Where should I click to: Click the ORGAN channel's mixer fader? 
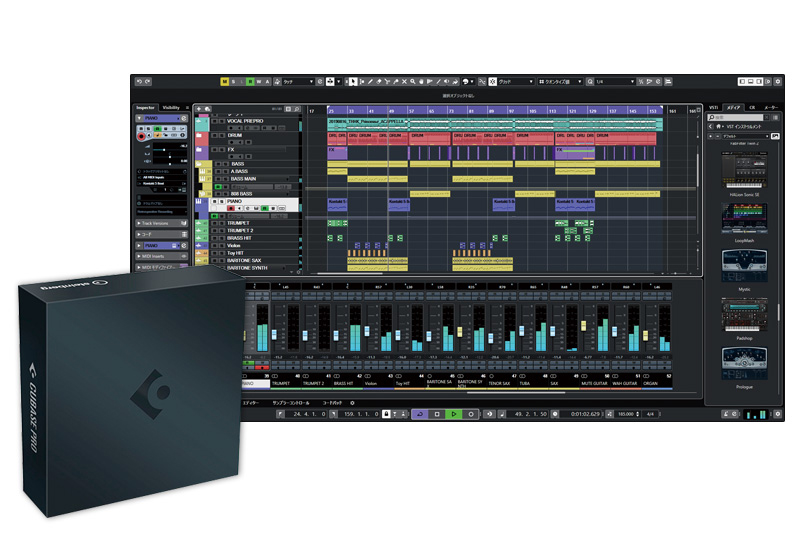tap(645, 336)
